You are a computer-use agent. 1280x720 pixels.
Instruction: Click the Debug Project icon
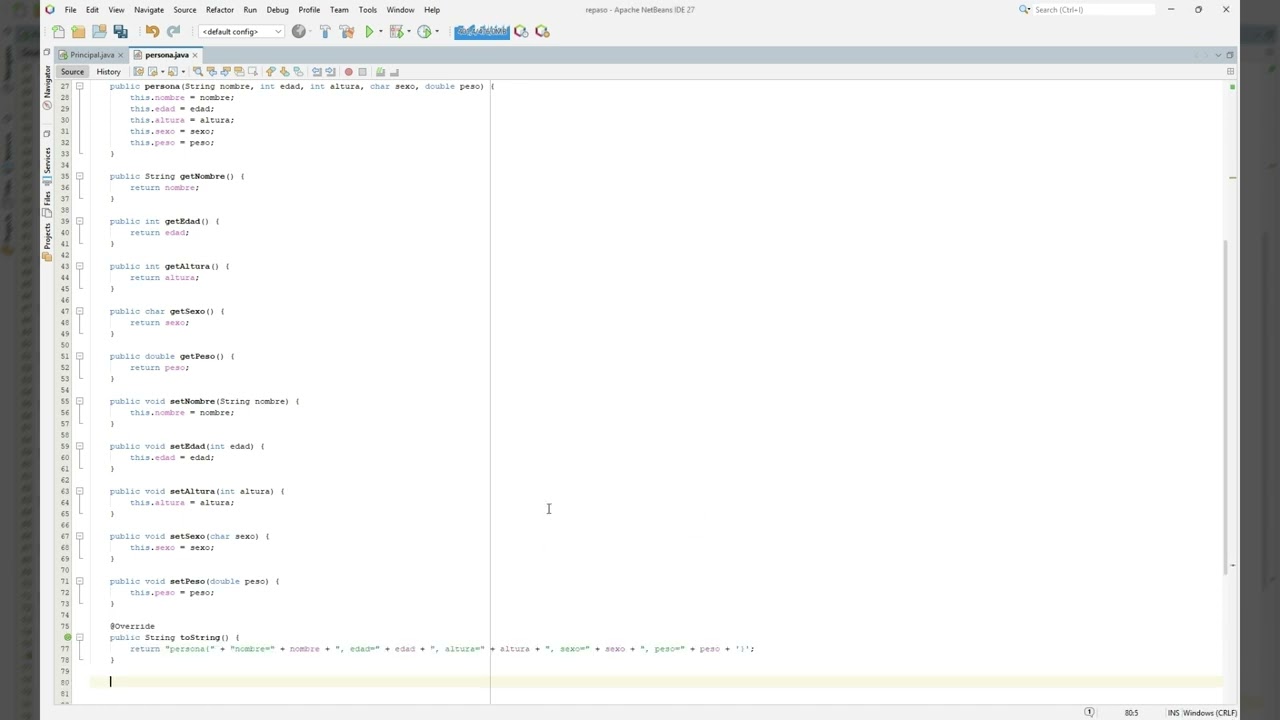(397, 31)
